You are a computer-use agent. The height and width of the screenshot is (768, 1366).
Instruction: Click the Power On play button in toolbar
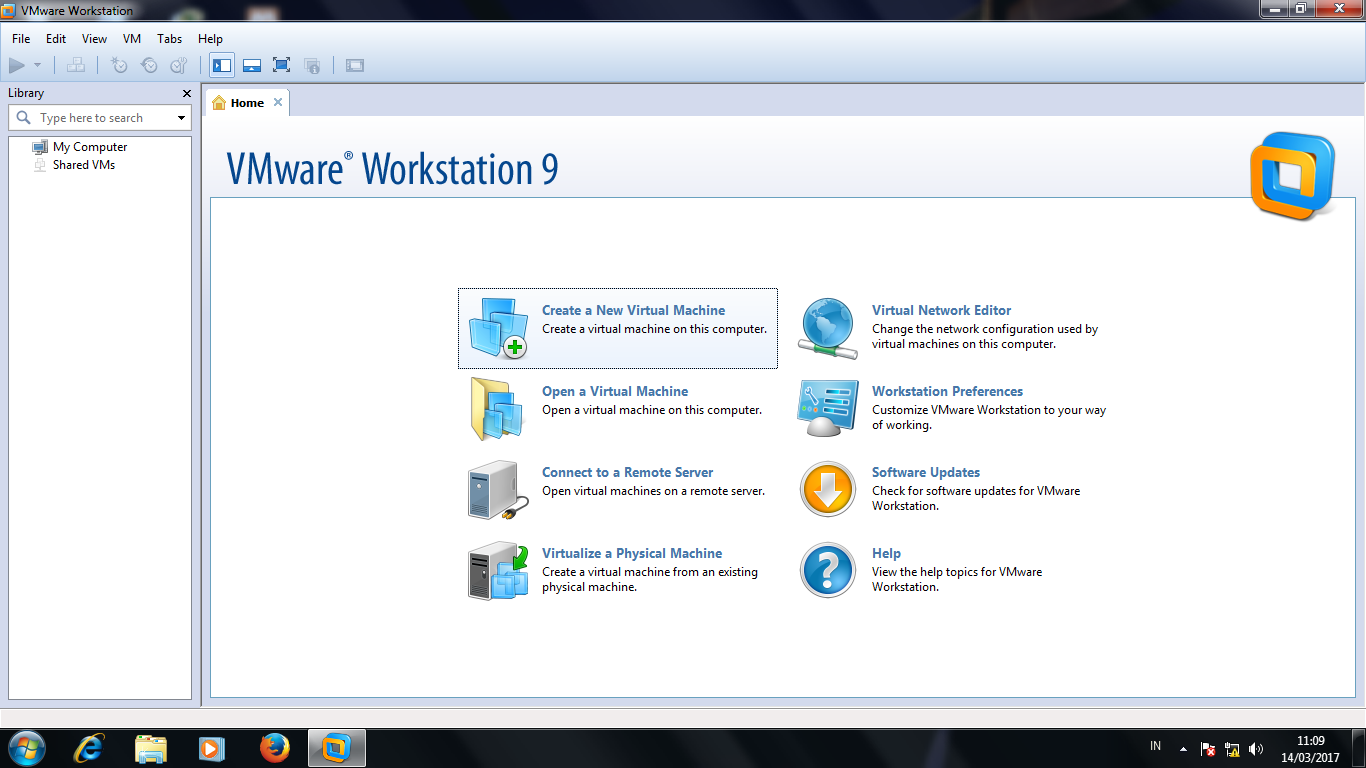click(17, 66)
